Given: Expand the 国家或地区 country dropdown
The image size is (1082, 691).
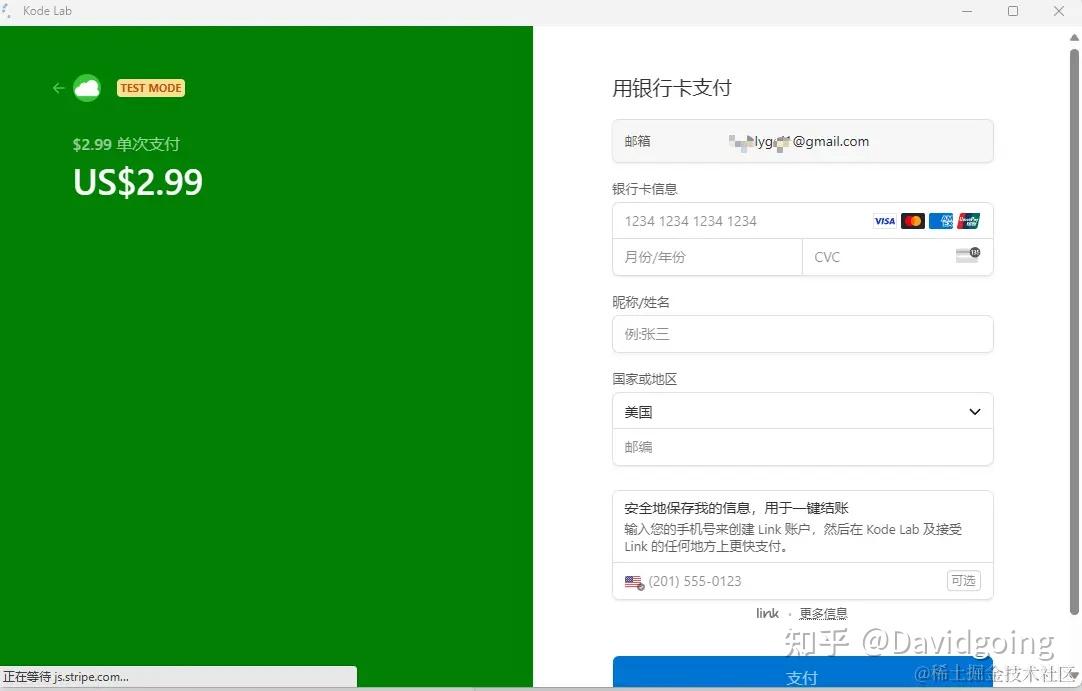Looking at the screenshot, I should click(x=803, y=411).
